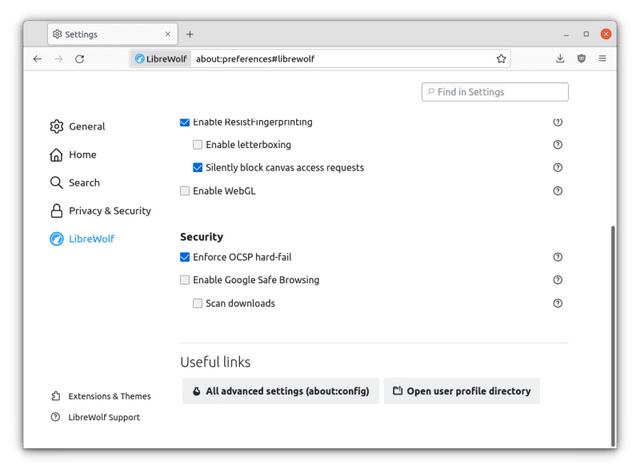Toggle Enable ResistFingerprinting checkbox
640x473 pixels.
pyautogui.click(x=185, y=122)
